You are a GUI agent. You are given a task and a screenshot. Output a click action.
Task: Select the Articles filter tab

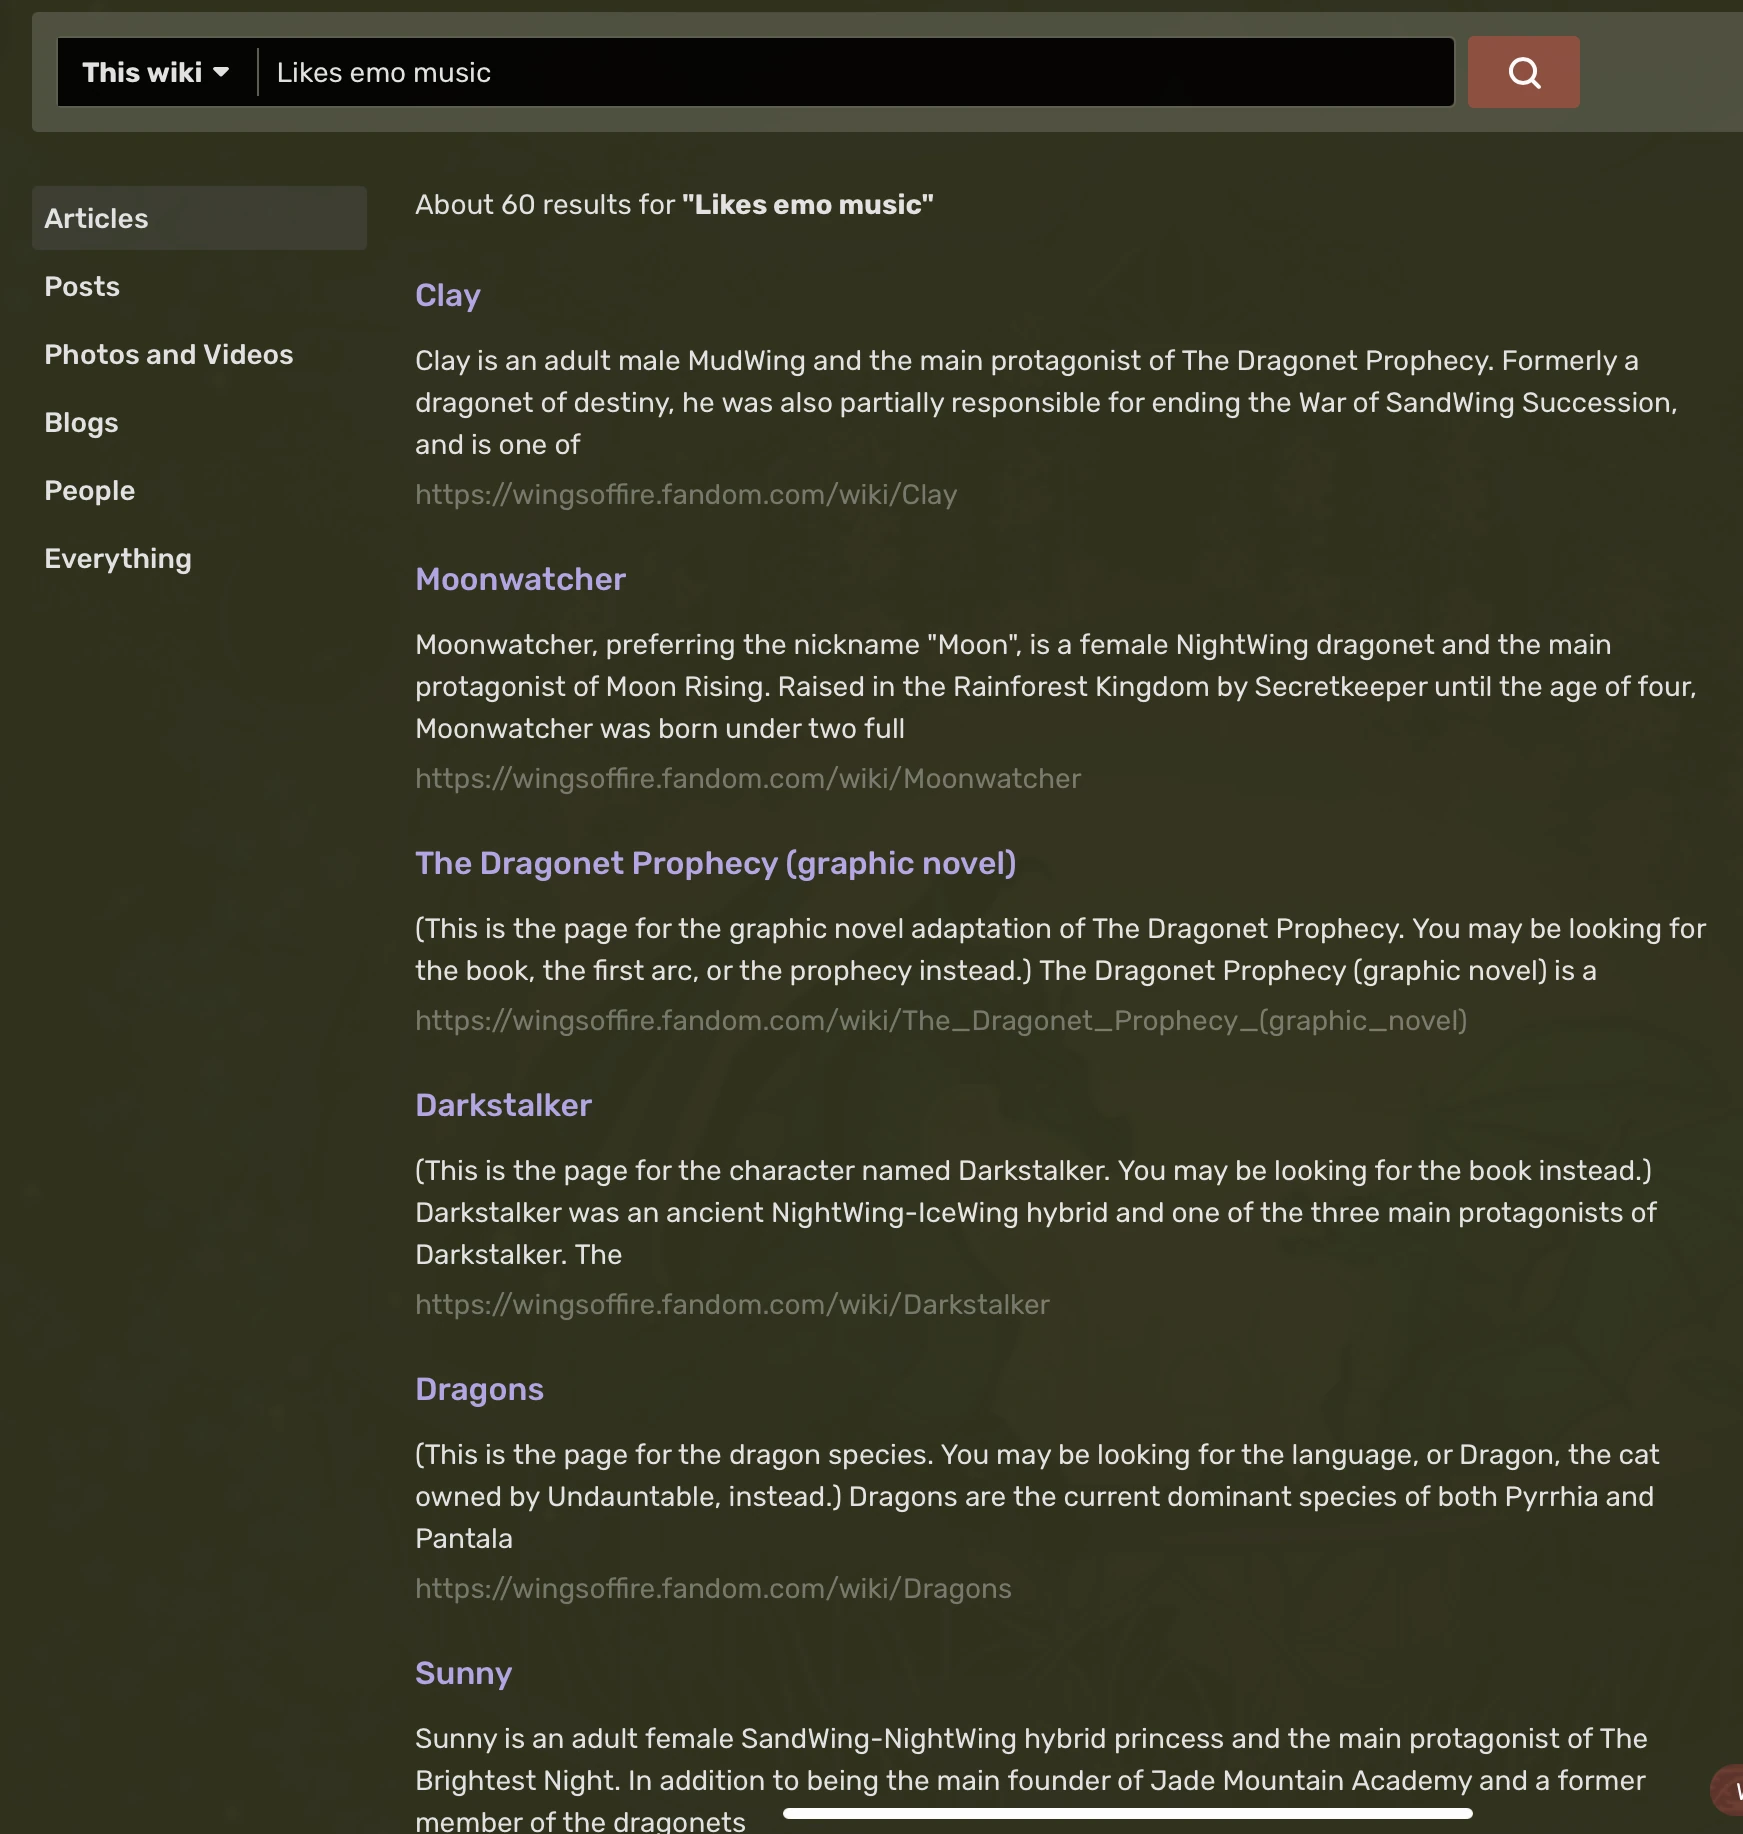tap(198, 218)
